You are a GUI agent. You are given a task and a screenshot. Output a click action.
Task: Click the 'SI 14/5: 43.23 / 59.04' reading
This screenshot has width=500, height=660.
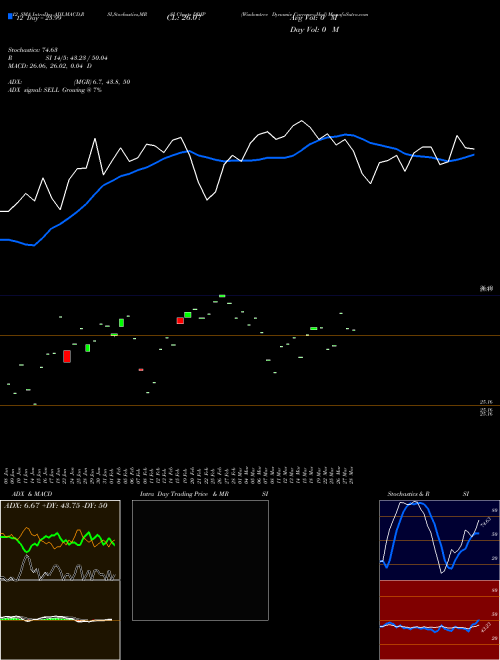tap(76, 58)
